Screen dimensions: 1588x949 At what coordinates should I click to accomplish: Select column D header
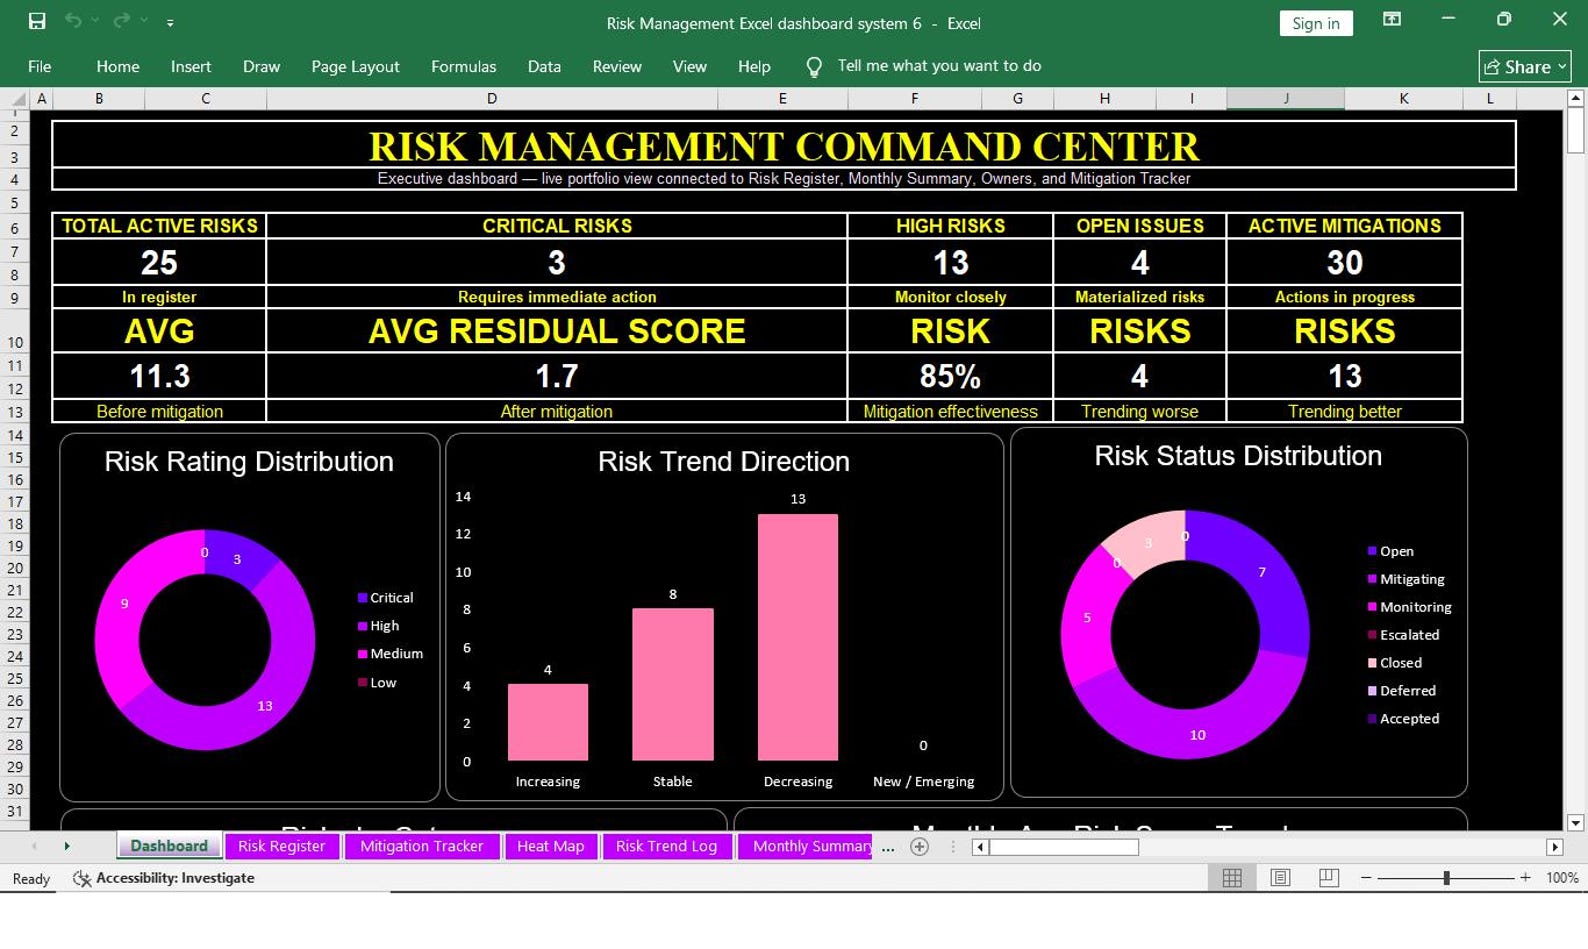point(492,99)
